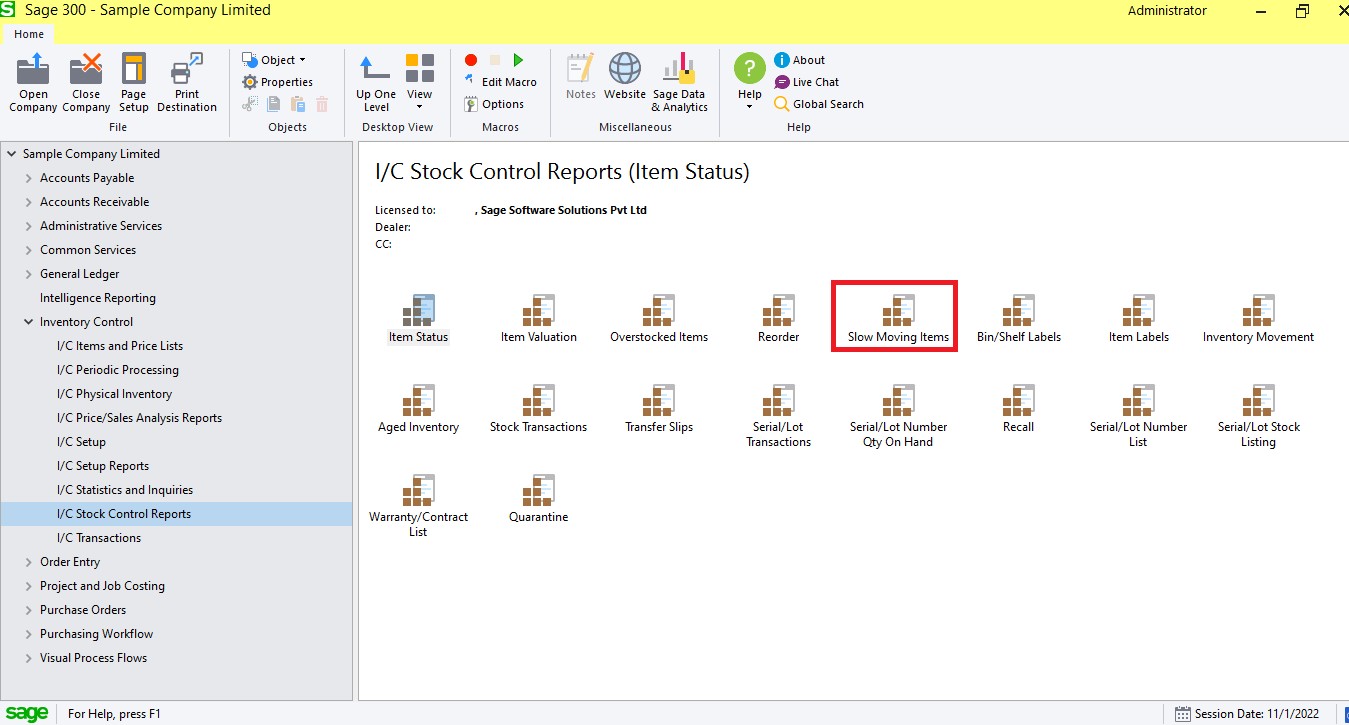This screenshot has width=1349, height=725.
Task: Choose Print Destination in the ribbon
Action: click(187, 83)
